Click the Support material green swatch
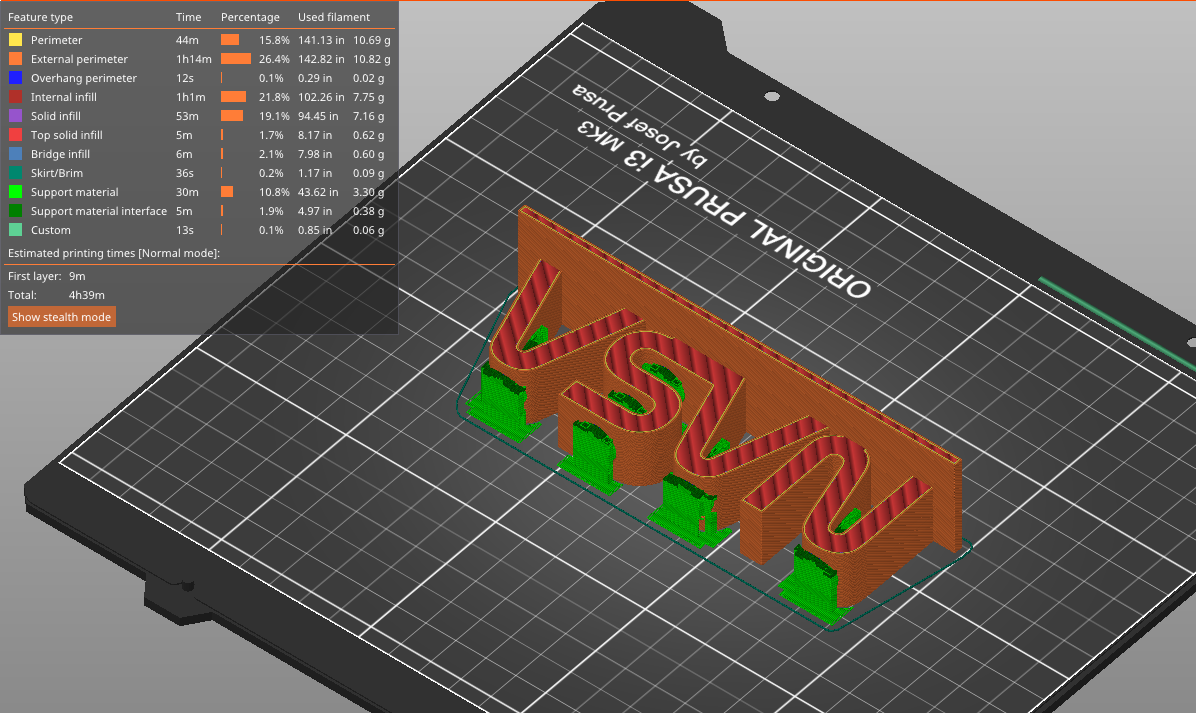The width and height of the screenshot is (1196, 713). (x=15, y=192)
